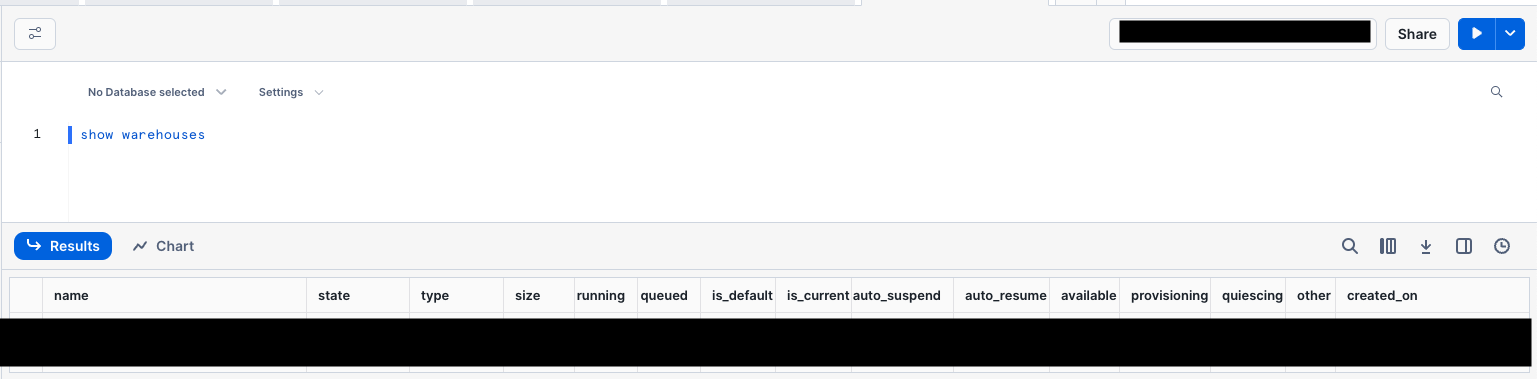Search results using the magnifier icon

click(1350, 246)
